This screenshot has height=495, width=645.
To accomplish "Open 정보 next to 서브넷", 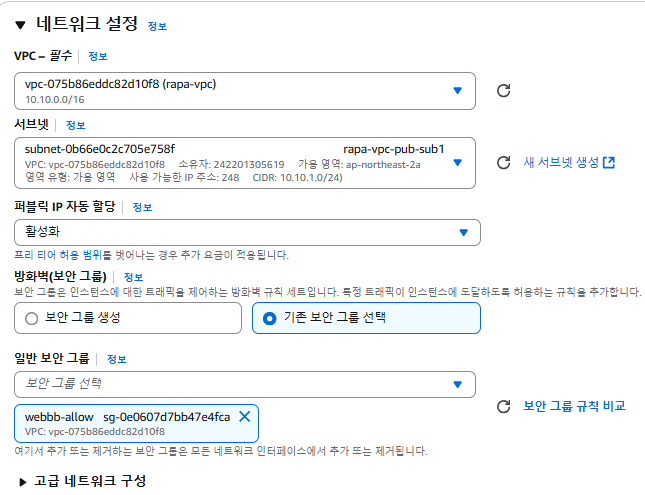I will tap(76, 125).
